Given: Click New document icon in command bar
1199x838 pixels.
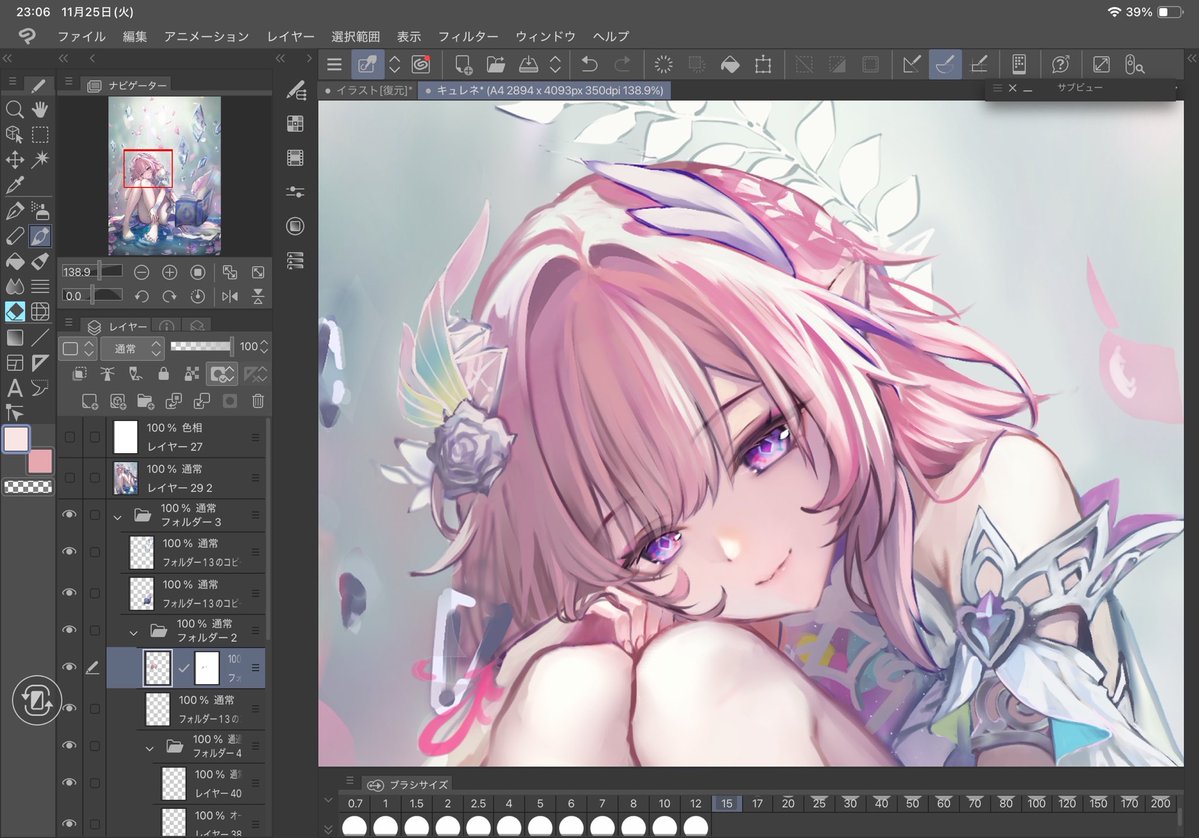Looking at the screenshot, I should [x=463, y=64].
